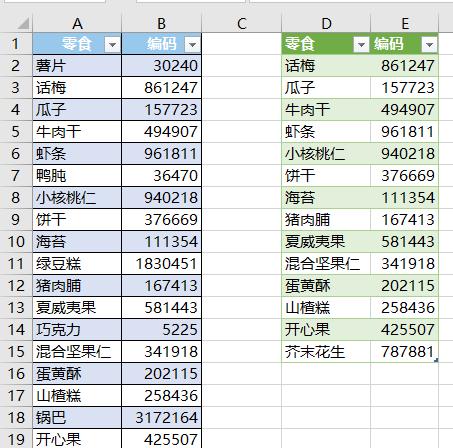Select row 18 header

tap(16, 418)
